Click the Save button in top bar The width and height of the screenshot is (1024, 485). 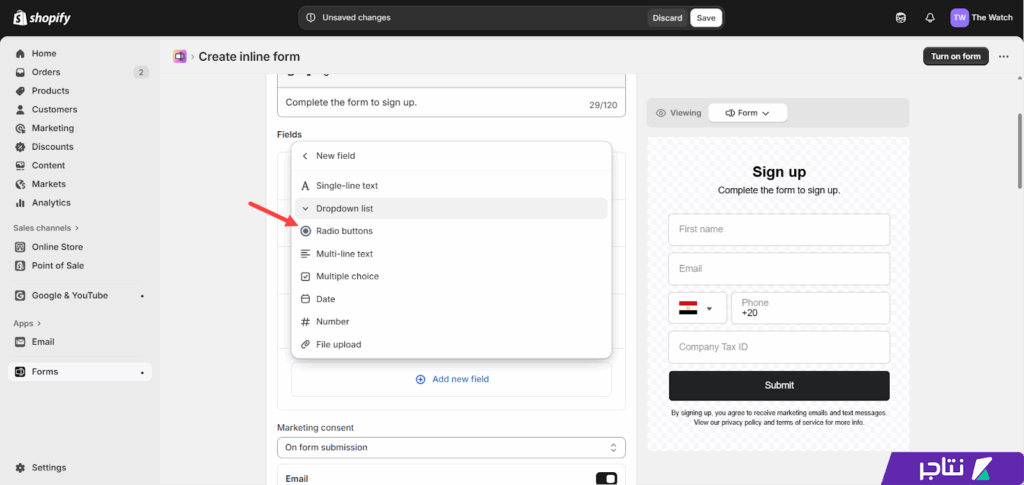click(x=706, y=18)
